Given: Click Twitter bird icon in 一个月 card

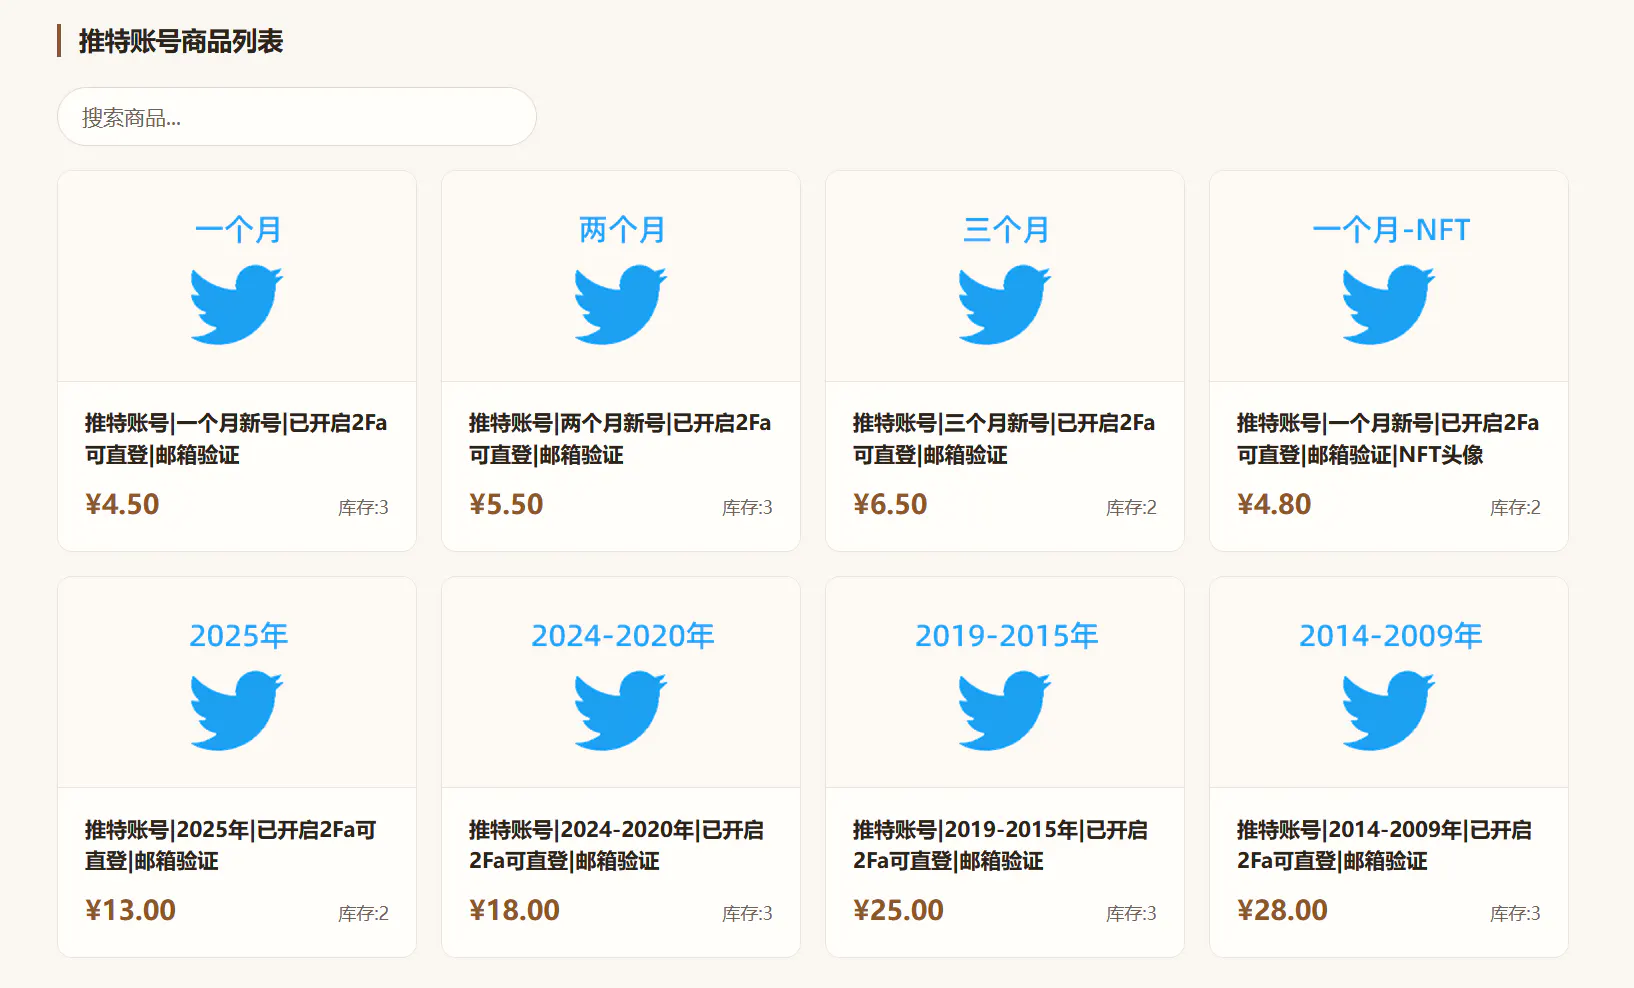Looking at the screenshot, I should coord(237,304).
